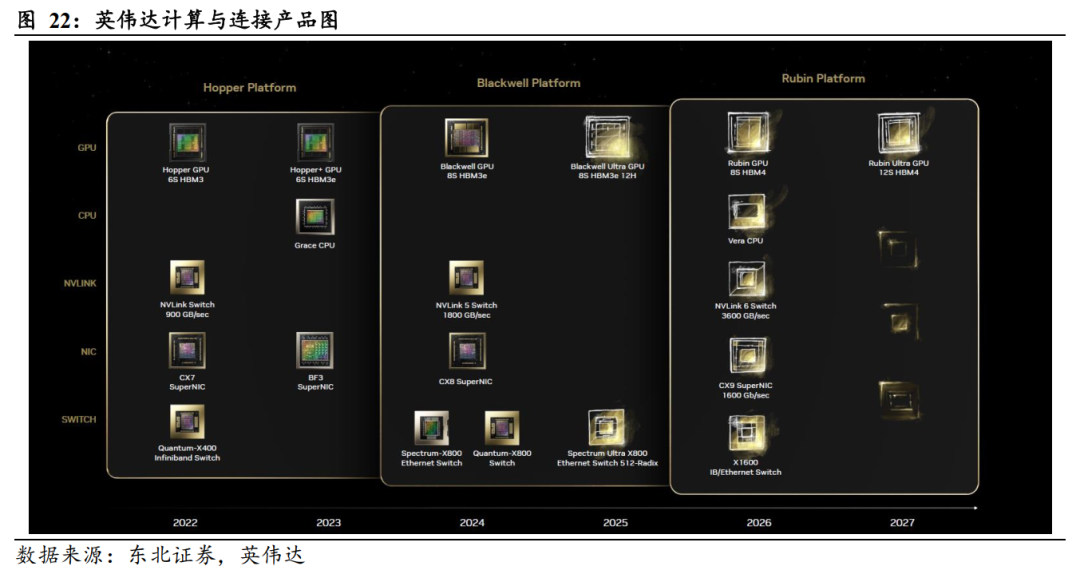
Task: Click the Blackwell GPU 8S HBM3e chip icon
Action: coord(466,138)
